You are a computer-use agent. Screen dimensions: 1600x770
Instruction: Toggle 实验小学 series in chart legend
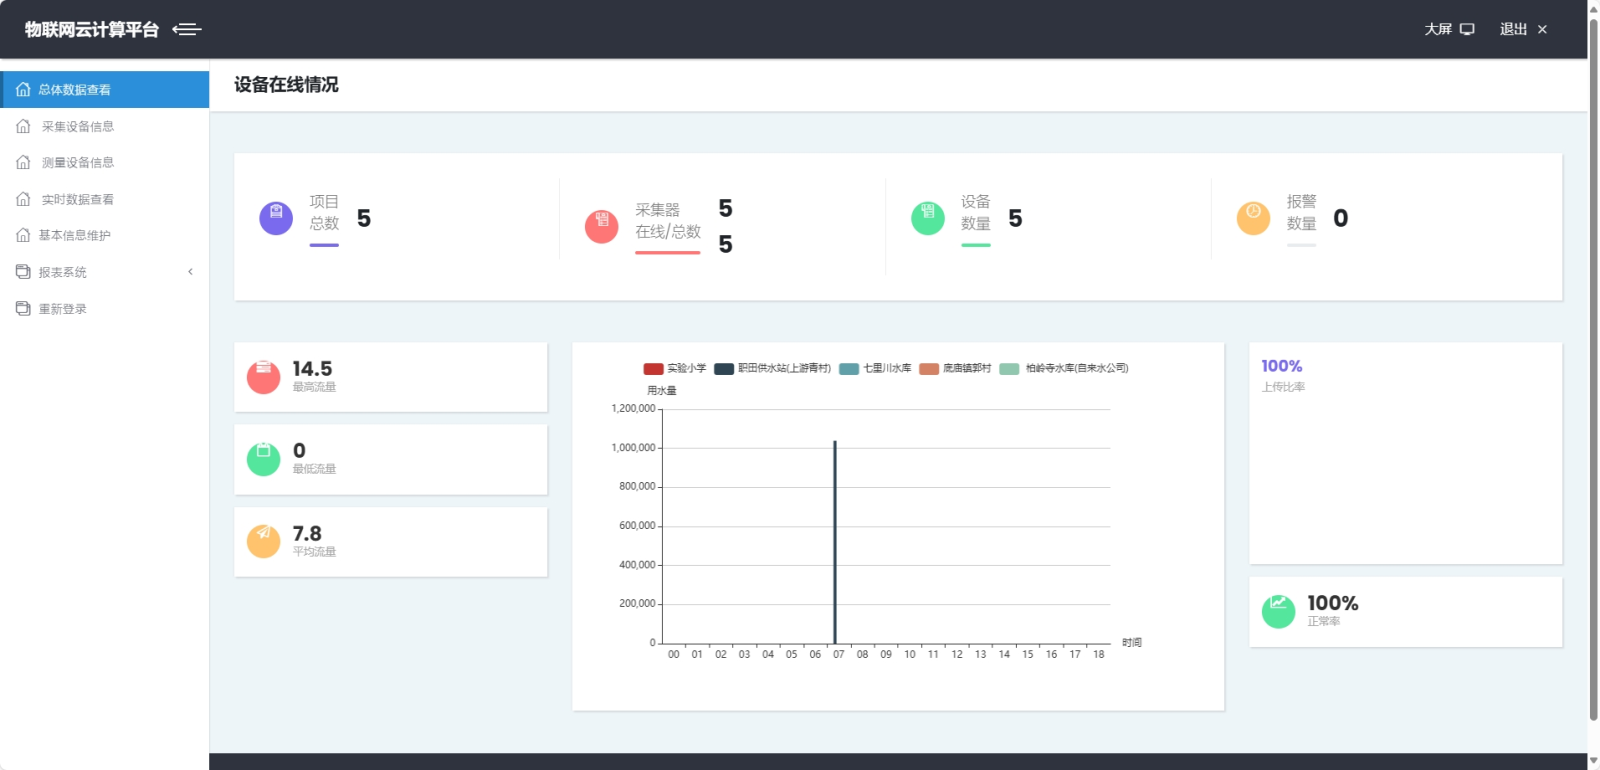point(675,369)
